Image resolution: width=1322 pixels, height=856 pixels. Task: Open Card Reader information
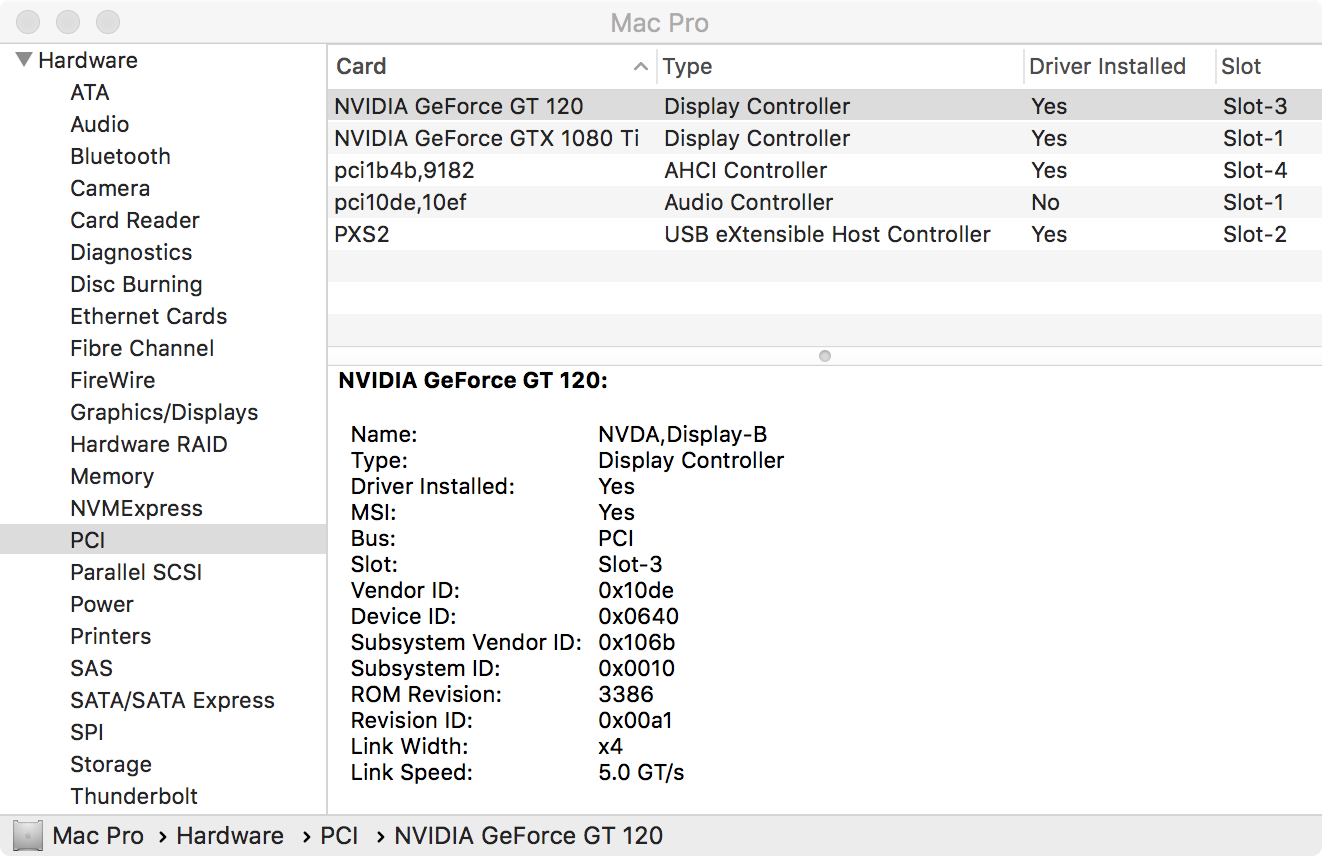click(x=135, y=220)
